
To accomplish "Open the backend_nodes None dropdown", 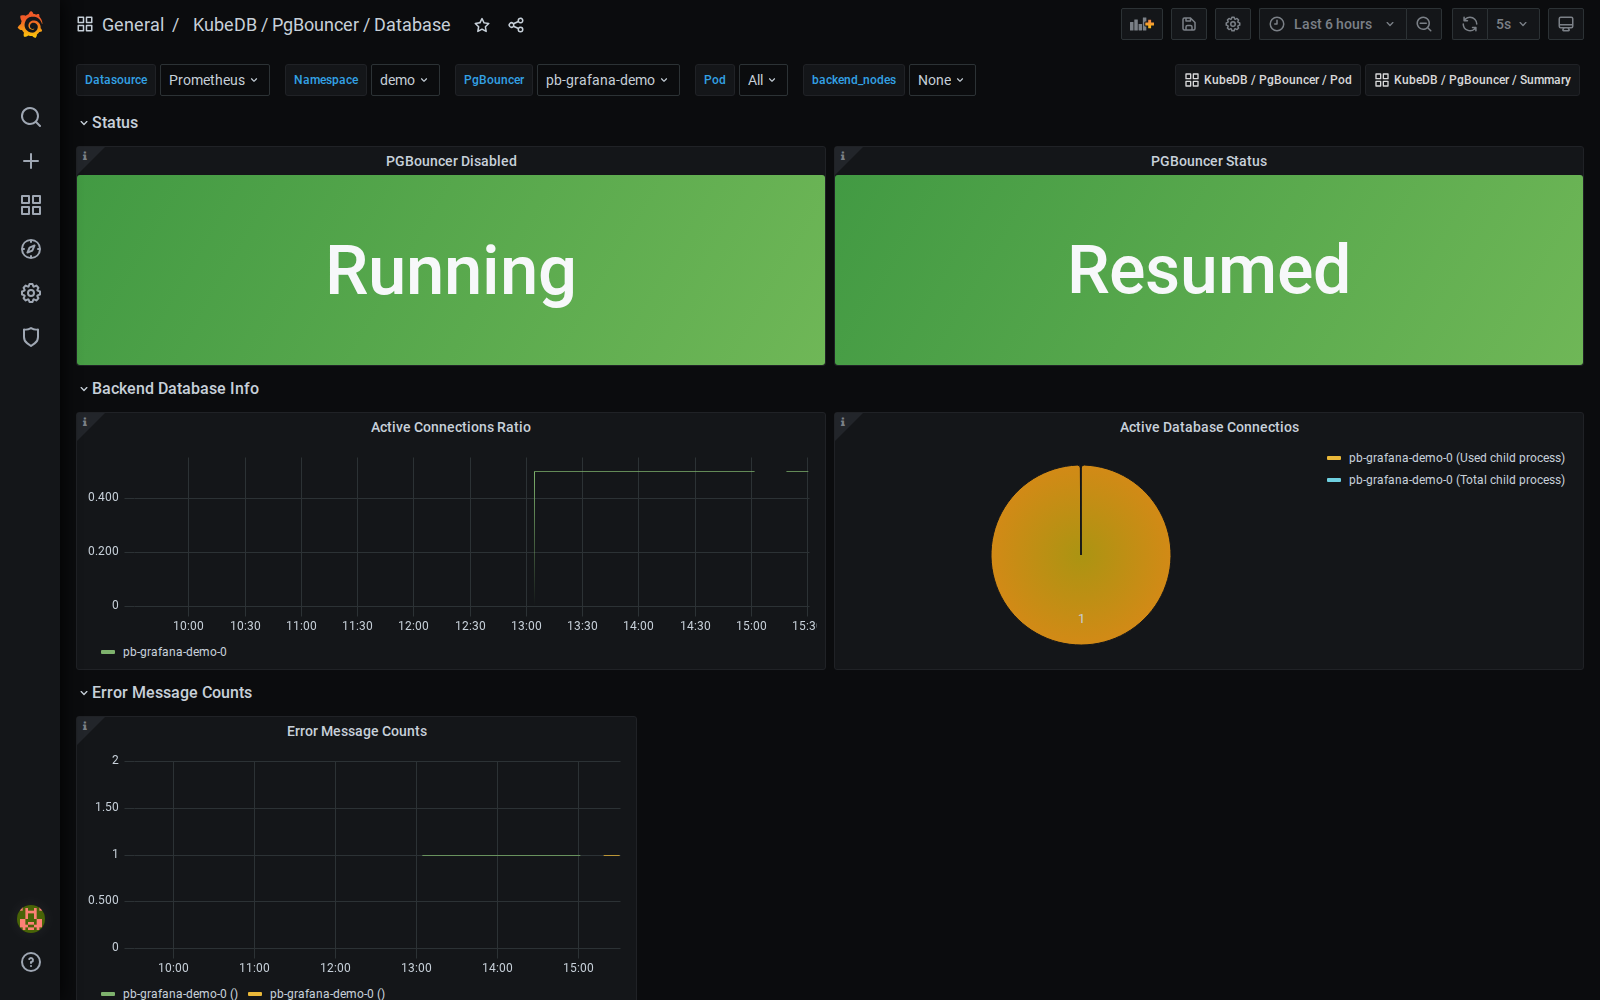I will 942,80.
